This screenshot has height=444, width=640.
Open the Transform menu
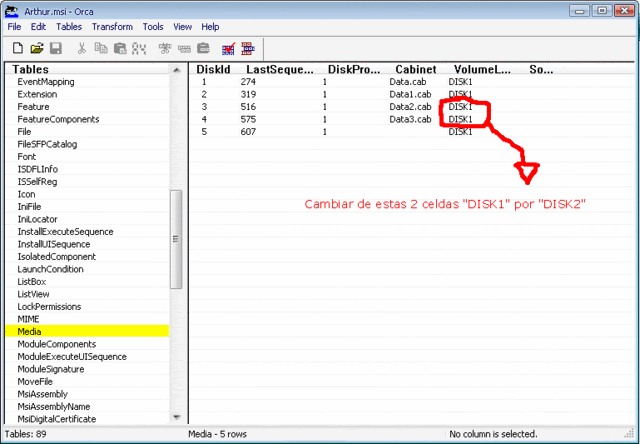(112, 27)
